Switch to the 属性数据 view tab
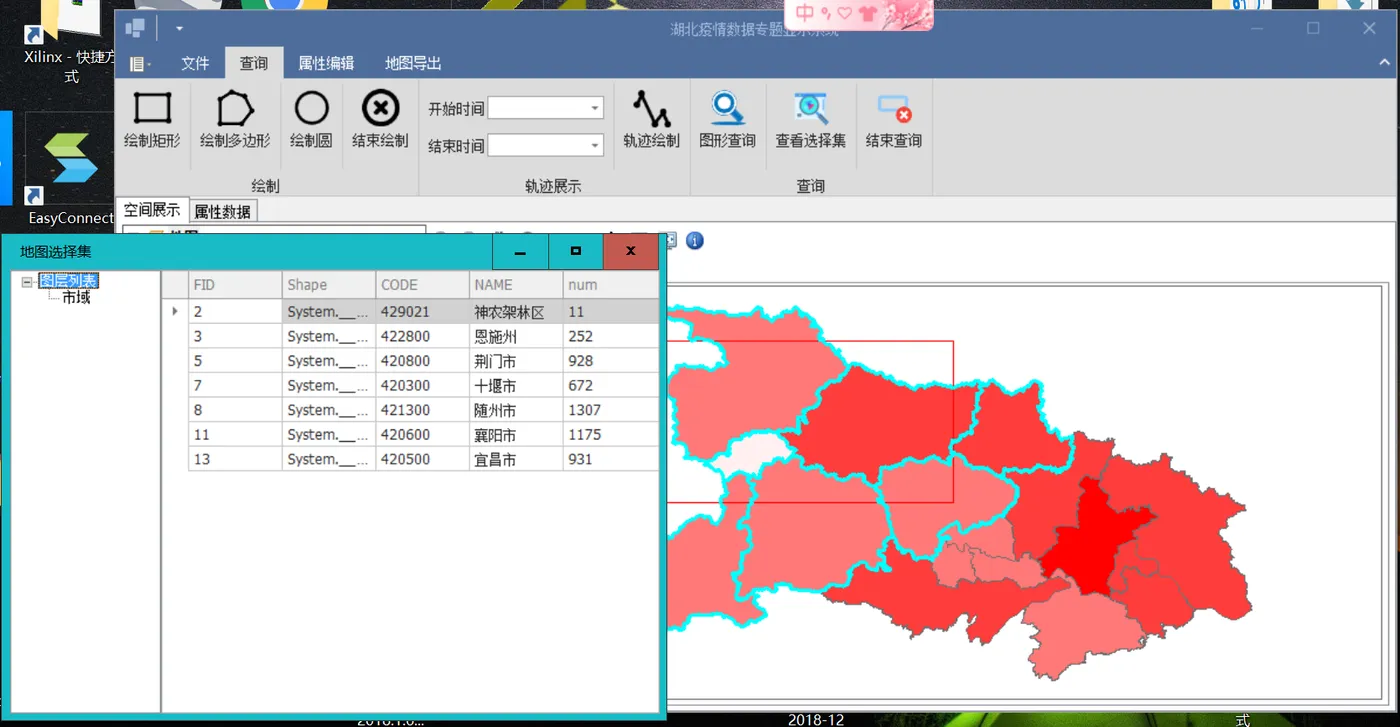This screenshot has width=1400, height=727. (x=223, y=211)
